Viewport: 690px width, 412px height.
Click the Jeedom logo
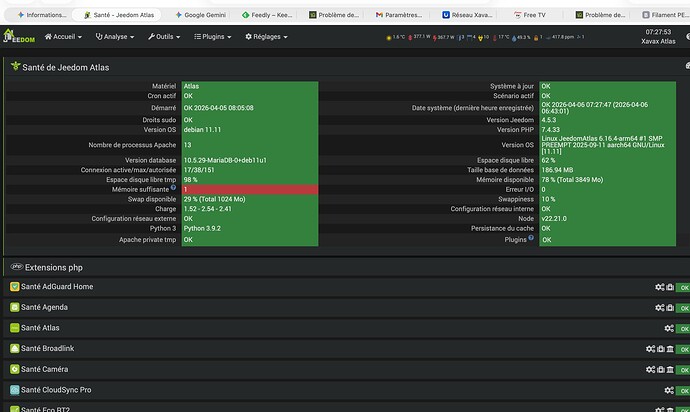(x=19, y=36)
